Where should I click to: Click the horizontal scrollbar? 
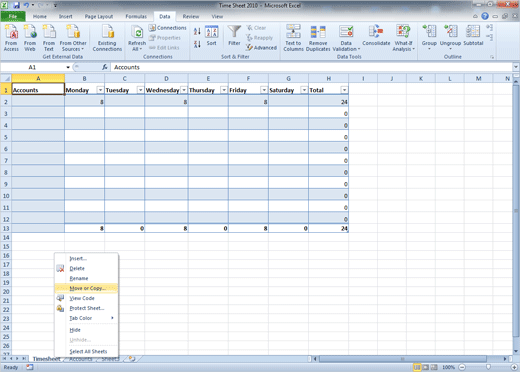(x=403, y=359)
